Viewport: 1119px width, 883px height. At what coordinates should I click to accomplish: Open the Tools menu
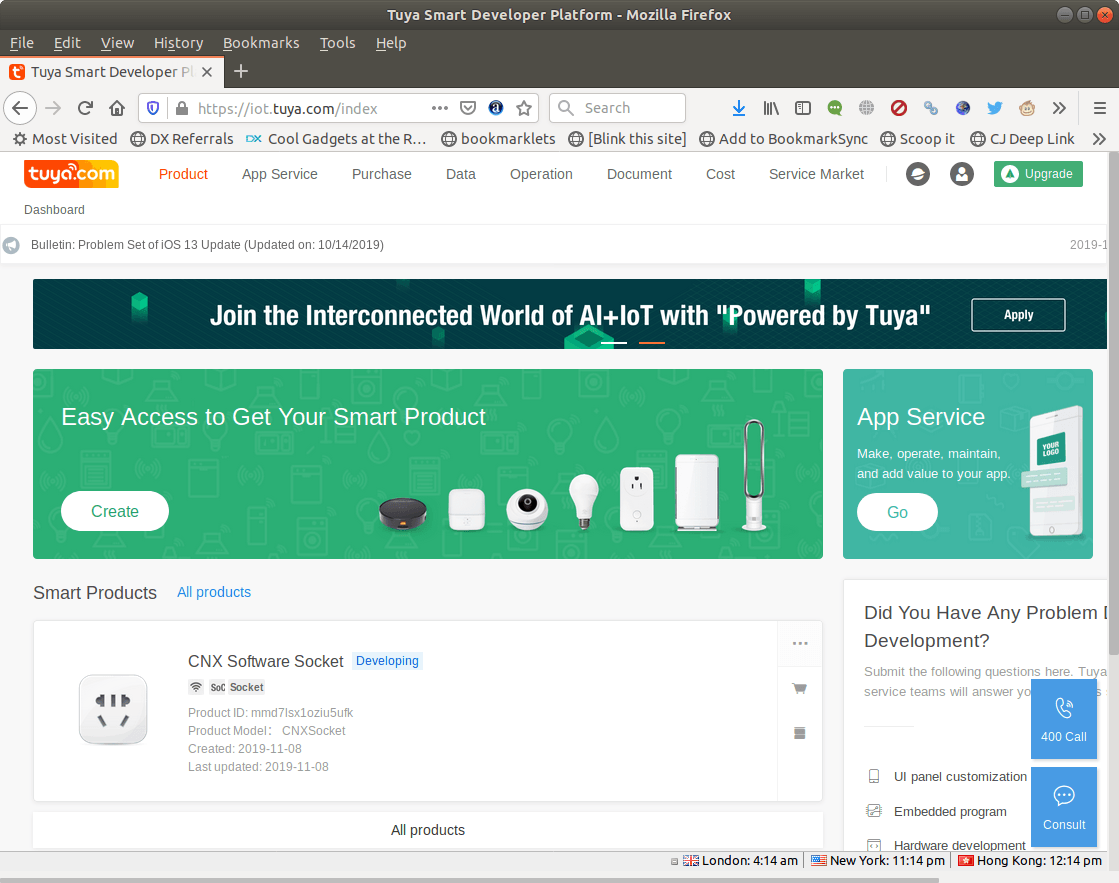coord(338,44)
